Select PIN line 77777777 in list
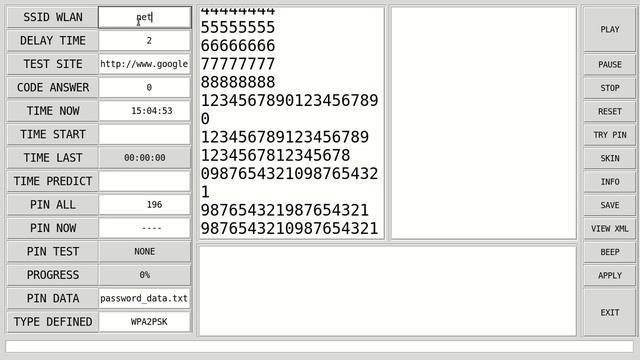The width and height of the screenshot is (640, 360). (238, 64)
